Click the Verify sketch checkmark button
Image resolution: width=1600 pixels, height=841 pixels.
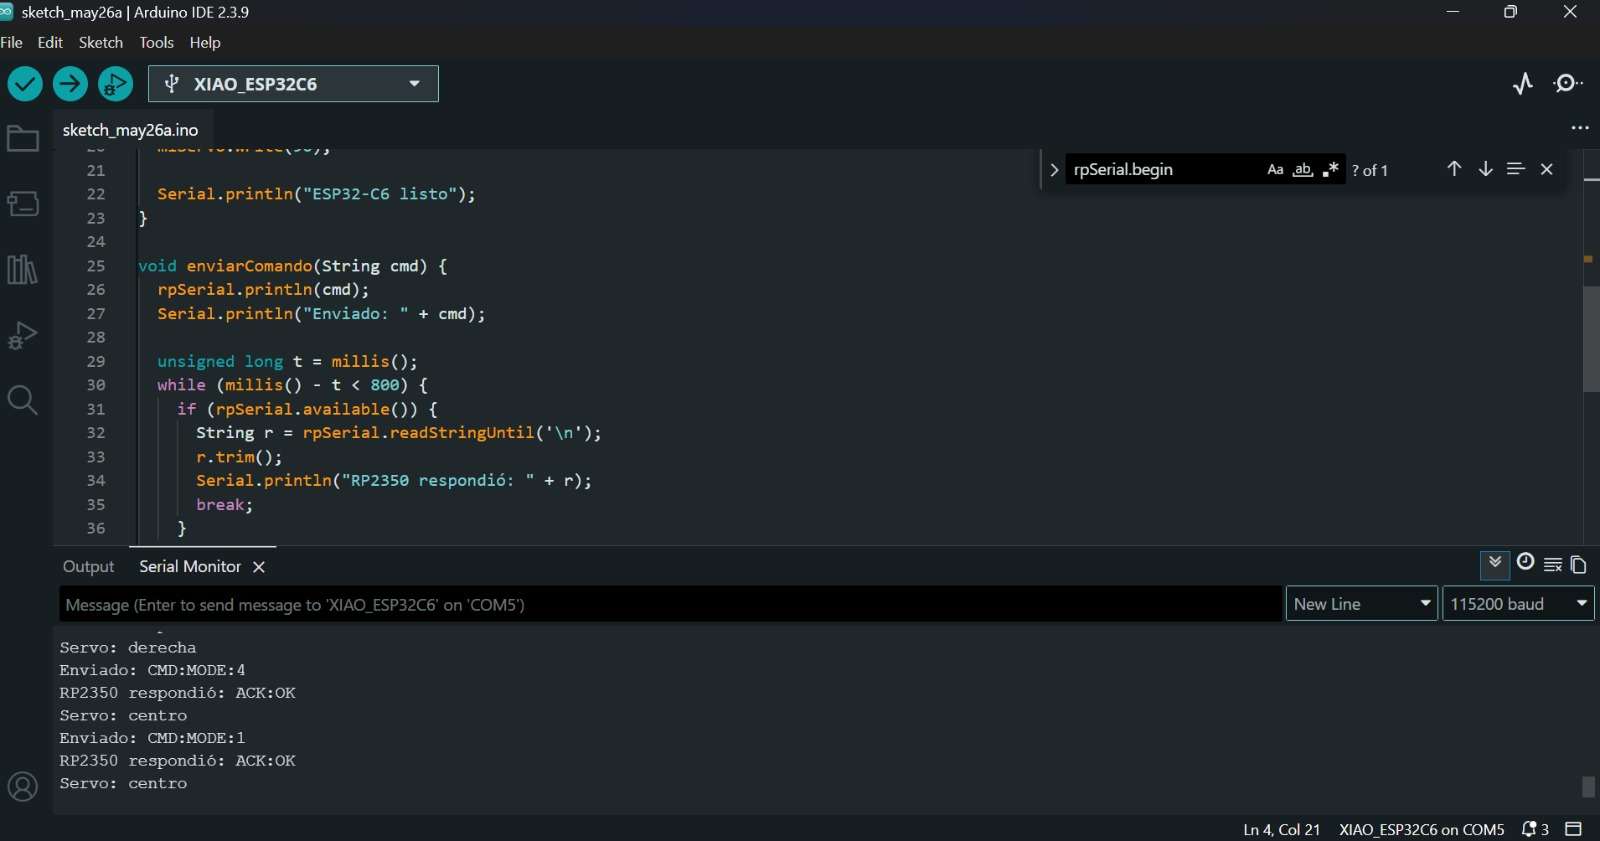pos(25,84)
